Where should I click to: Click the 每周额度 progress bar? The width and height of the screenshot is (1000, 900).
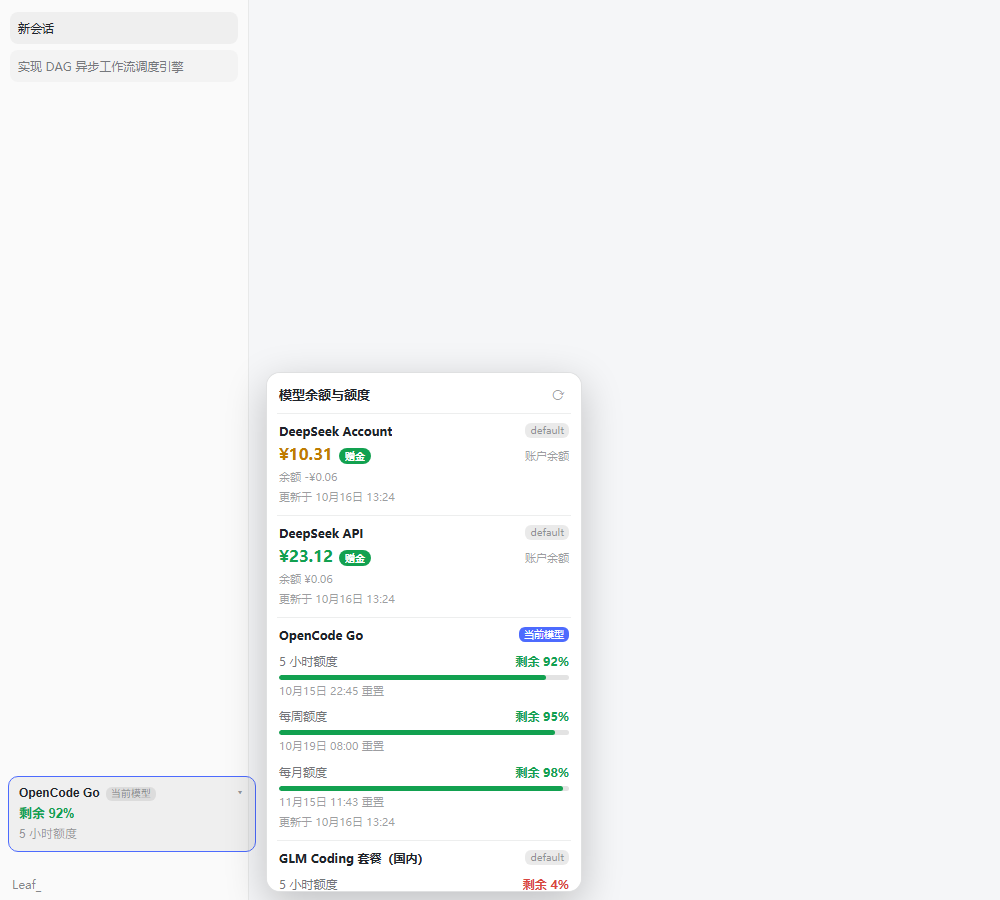pyautogui.click(x=423, y=732)
